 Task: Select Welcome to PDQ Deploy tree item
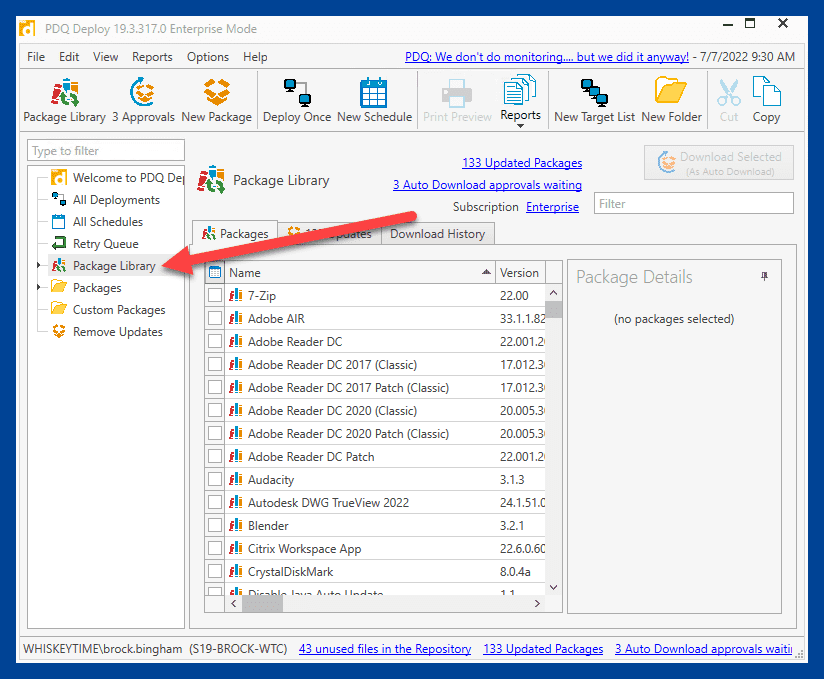(128, 178)
